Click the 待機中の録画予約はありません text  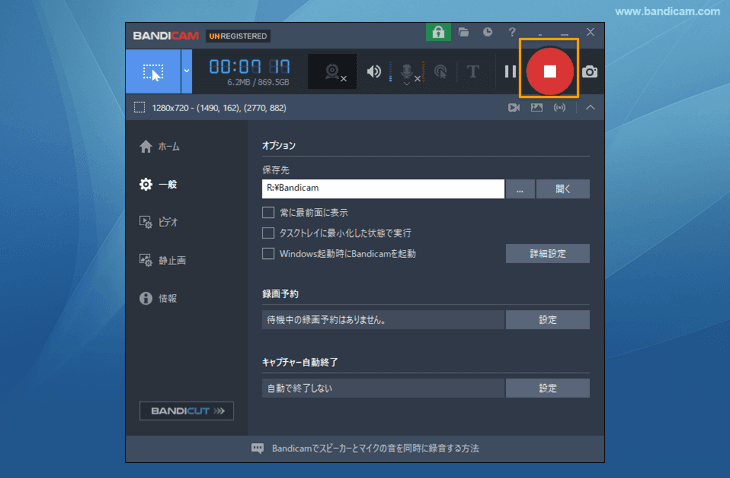click(326, 320)
